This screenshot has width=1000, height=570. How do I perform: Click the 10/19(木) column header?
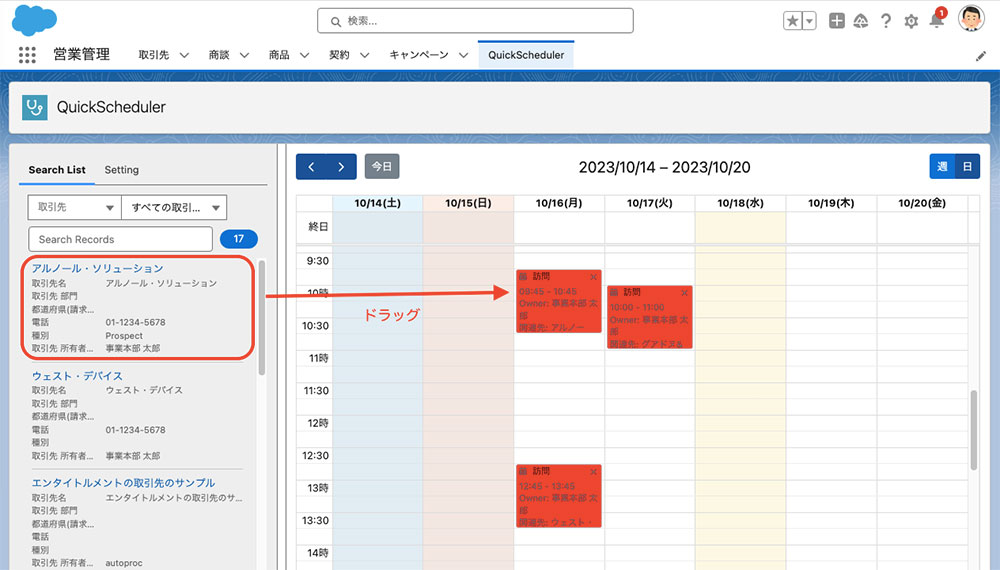[x=831, y=203]
